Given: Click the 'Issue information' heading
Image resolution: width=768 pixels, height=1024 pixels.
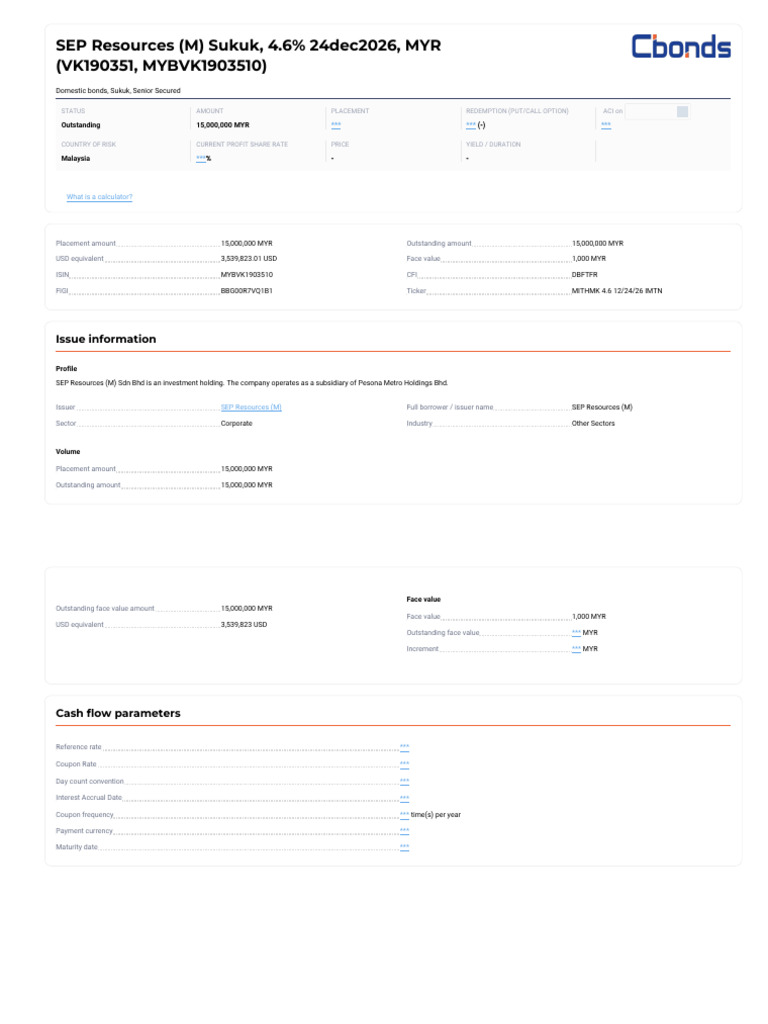Looking at the screenshot, I should pos(106,339).
